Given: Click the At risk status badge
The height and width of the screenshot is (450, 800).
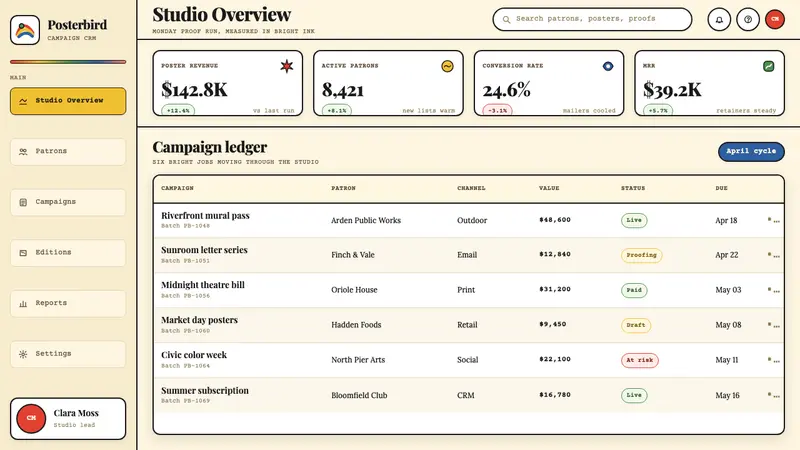Looking at the screenshot, I should tap(639, 360).
